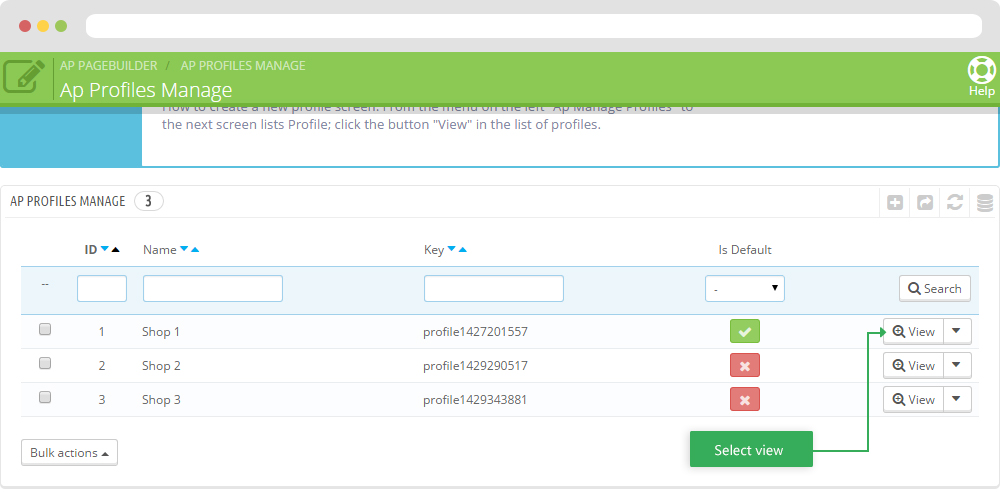The height and width of the screenshot is (492, 1000).
Task: Click the refresh list icon
Action: coord(955,202)
